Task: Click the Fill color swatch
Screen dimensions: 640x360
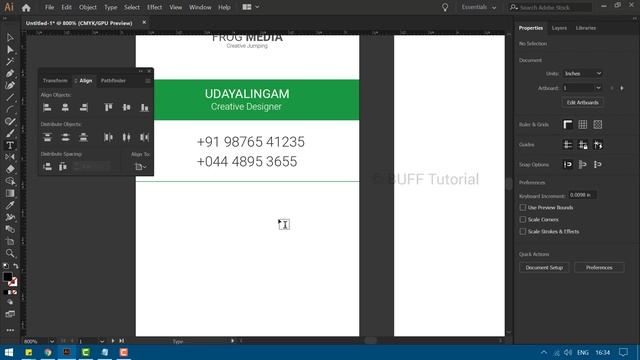Action: click(x=7, y=277)
